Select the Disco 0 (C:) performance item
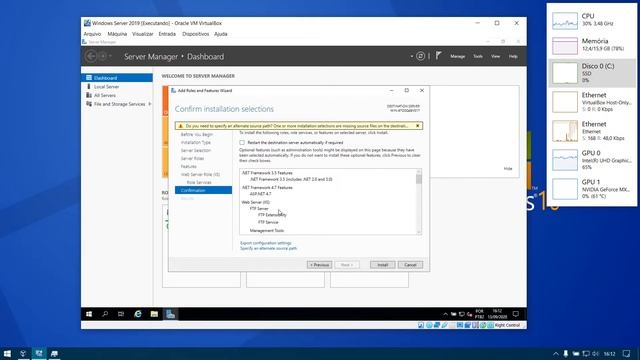The height and width of the screenshot is (360, 640). (592, 73)
